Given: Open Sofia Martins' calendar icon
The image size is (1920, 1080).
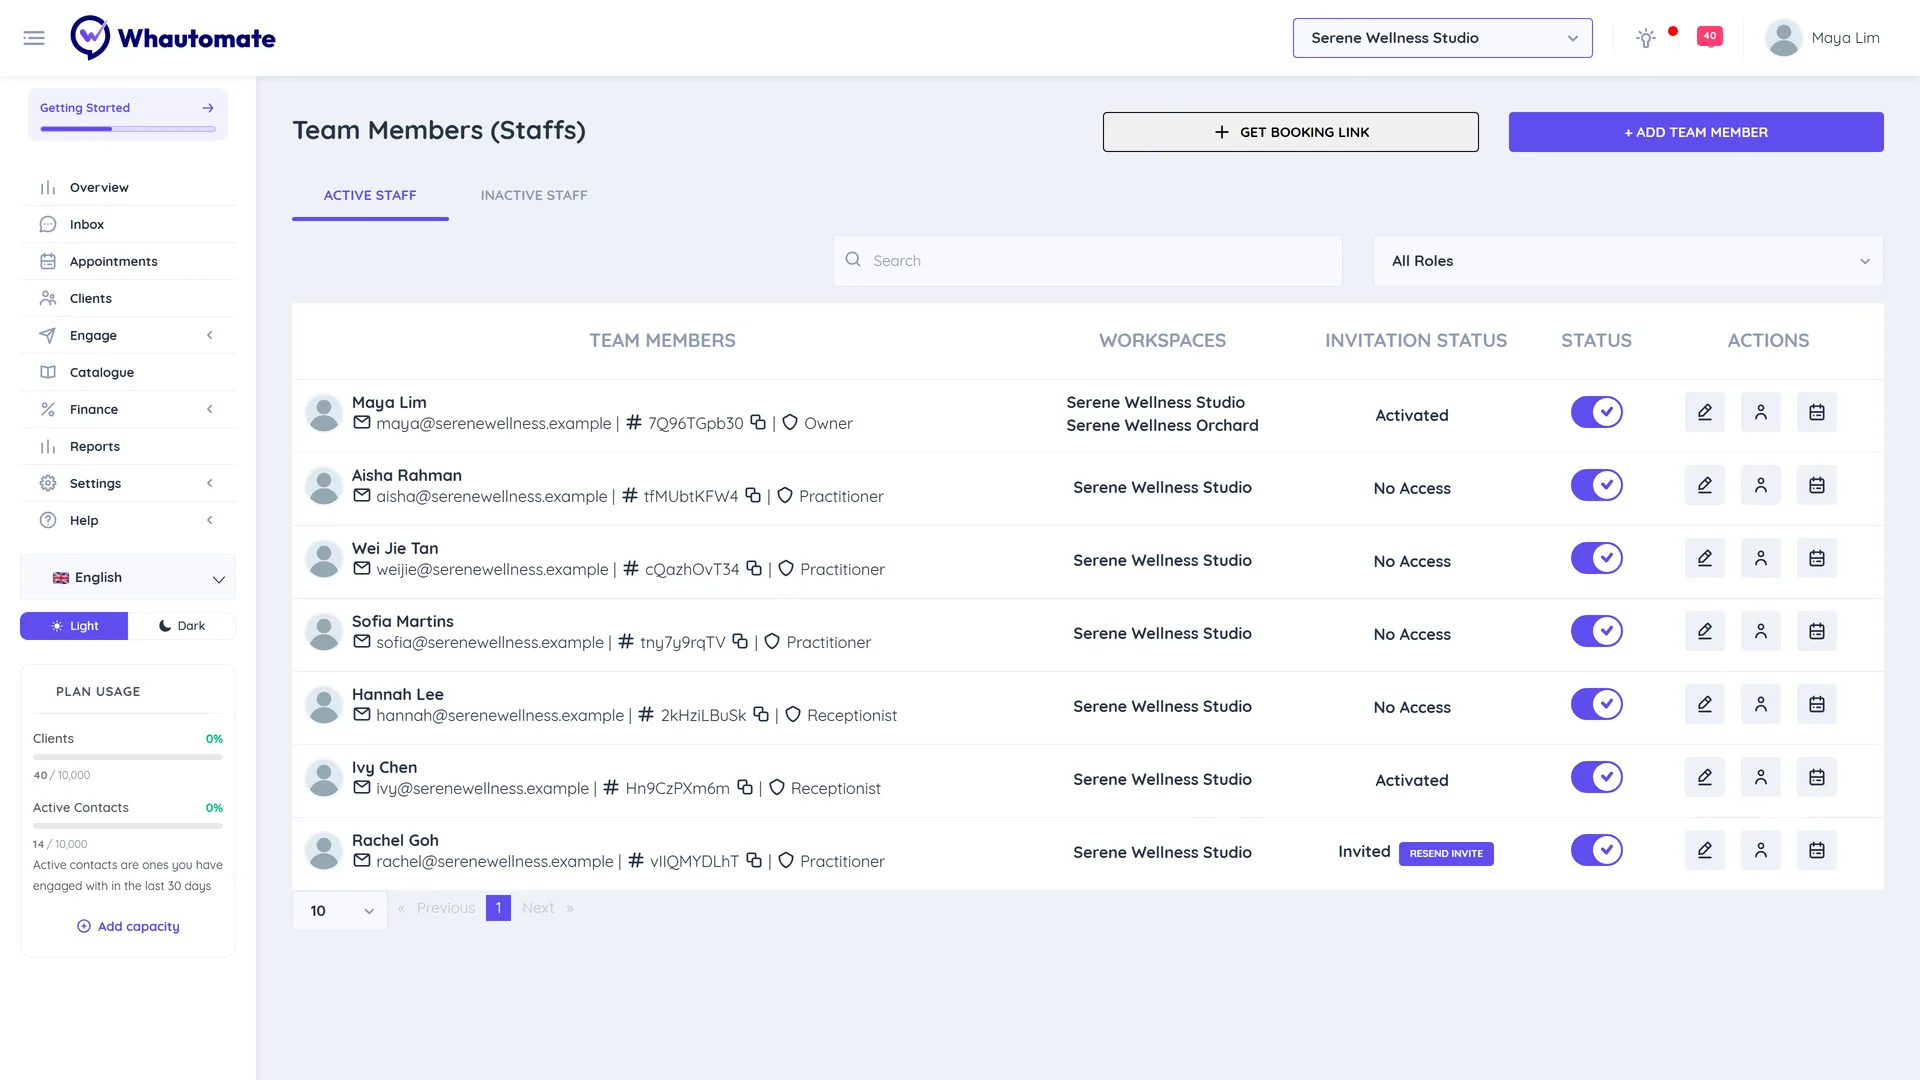Looking at the screenshot, I should coord(1817,631).
